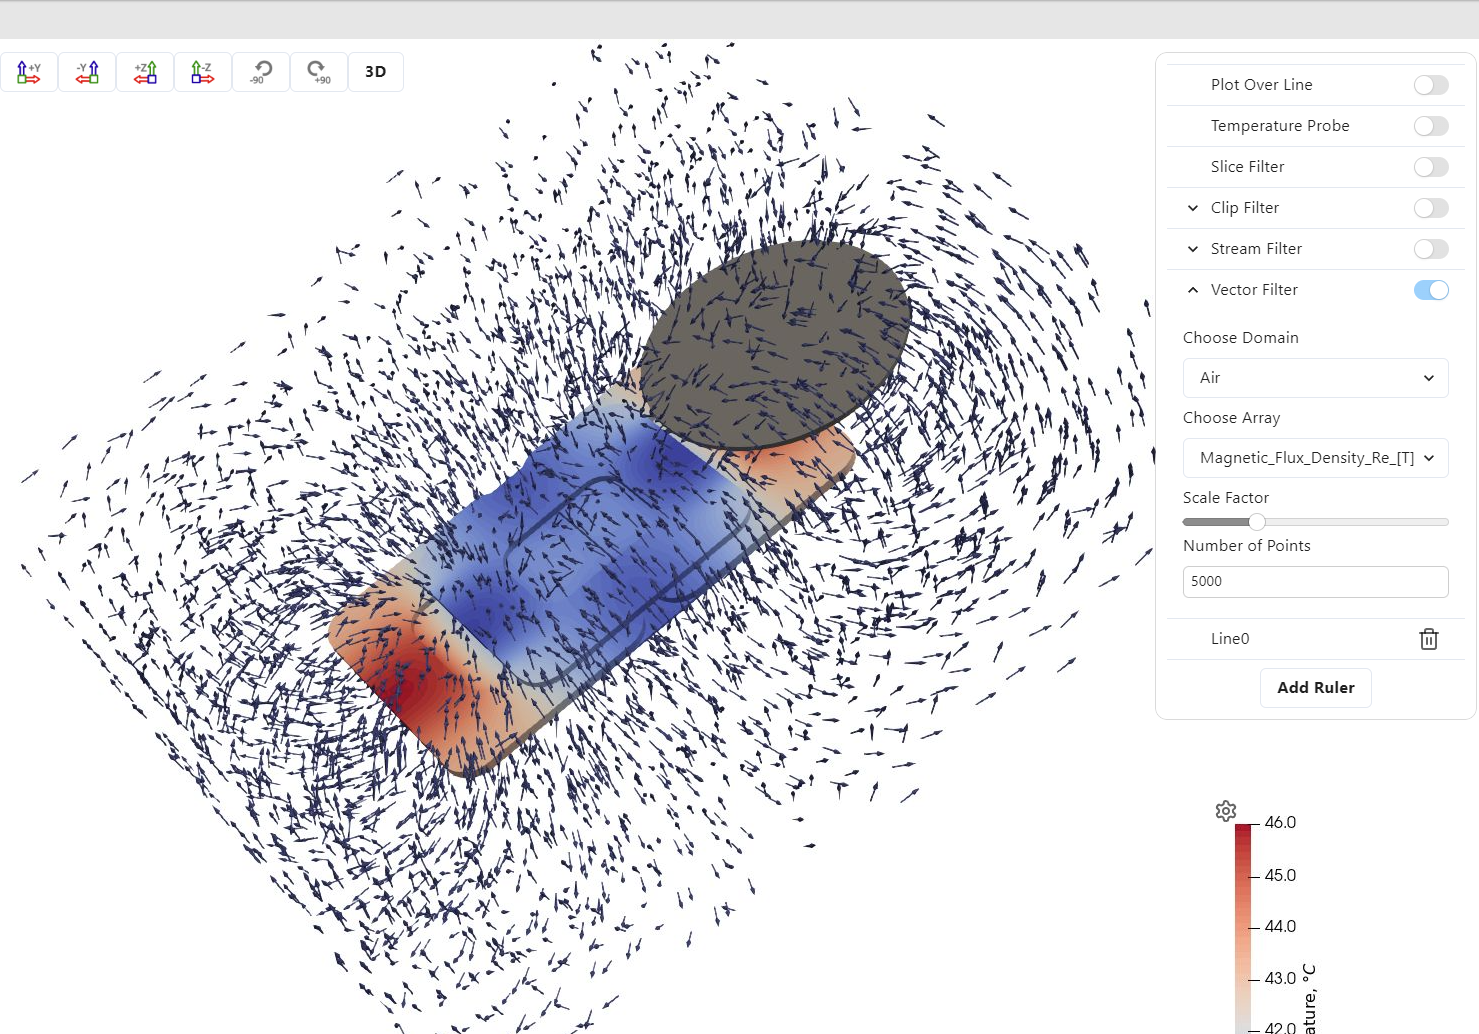Rotate view by +90 degrees

[x=319, y=72]
